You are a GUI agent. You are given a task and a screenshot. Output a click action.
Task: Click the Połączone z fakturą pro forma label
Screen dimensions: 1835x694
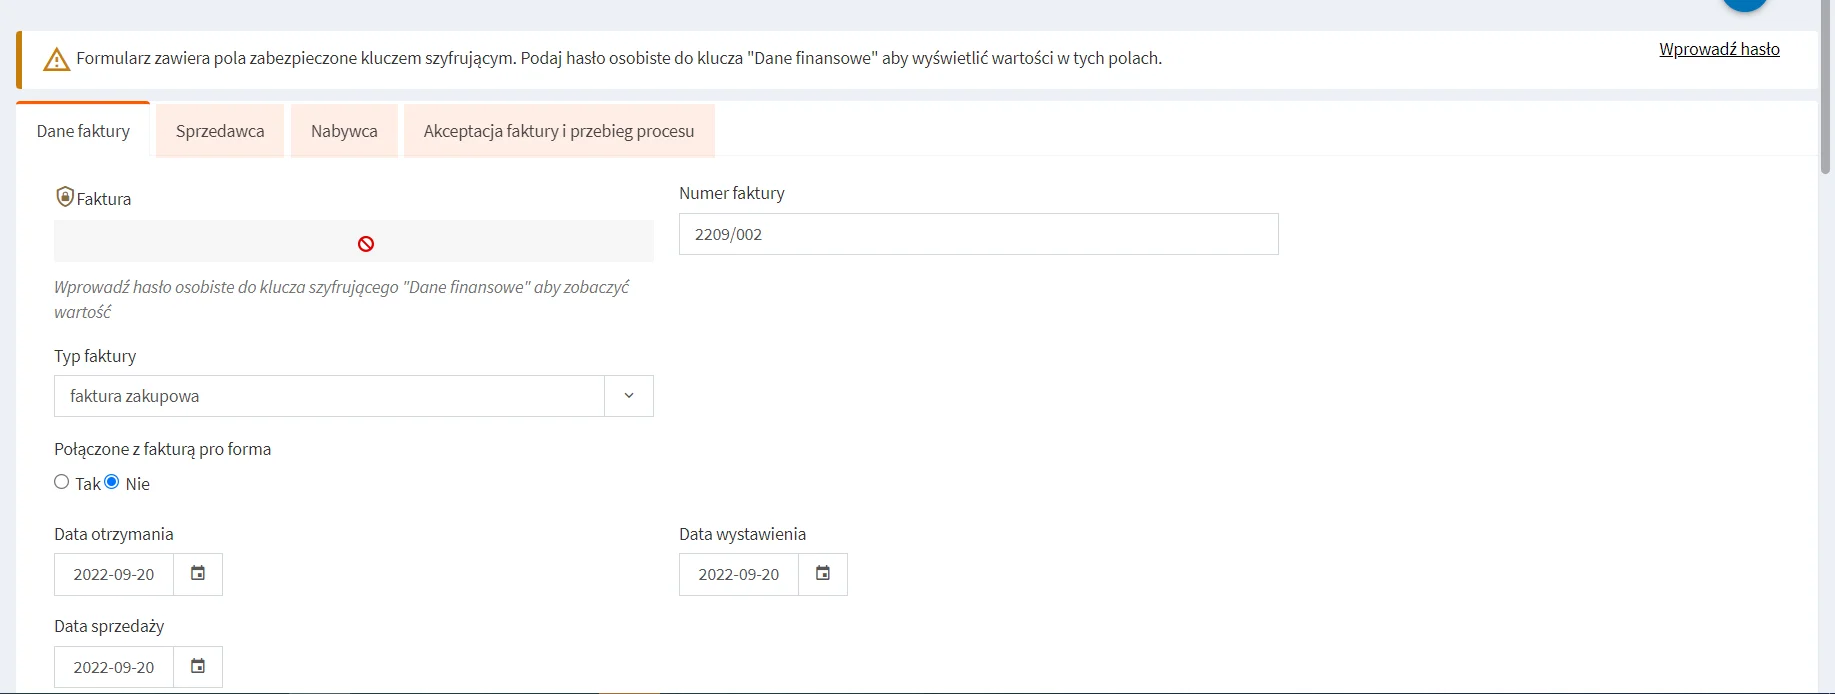pyautogui.click(x=163, y=449)
